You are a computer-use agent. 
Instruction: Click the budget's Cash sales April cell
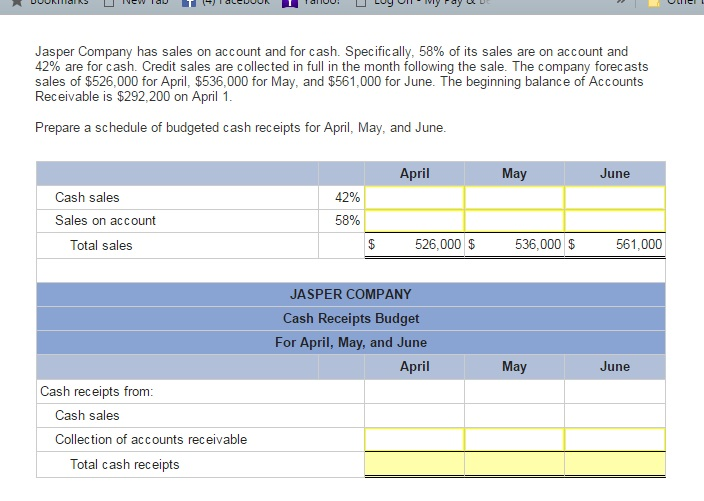coord(414,416)
